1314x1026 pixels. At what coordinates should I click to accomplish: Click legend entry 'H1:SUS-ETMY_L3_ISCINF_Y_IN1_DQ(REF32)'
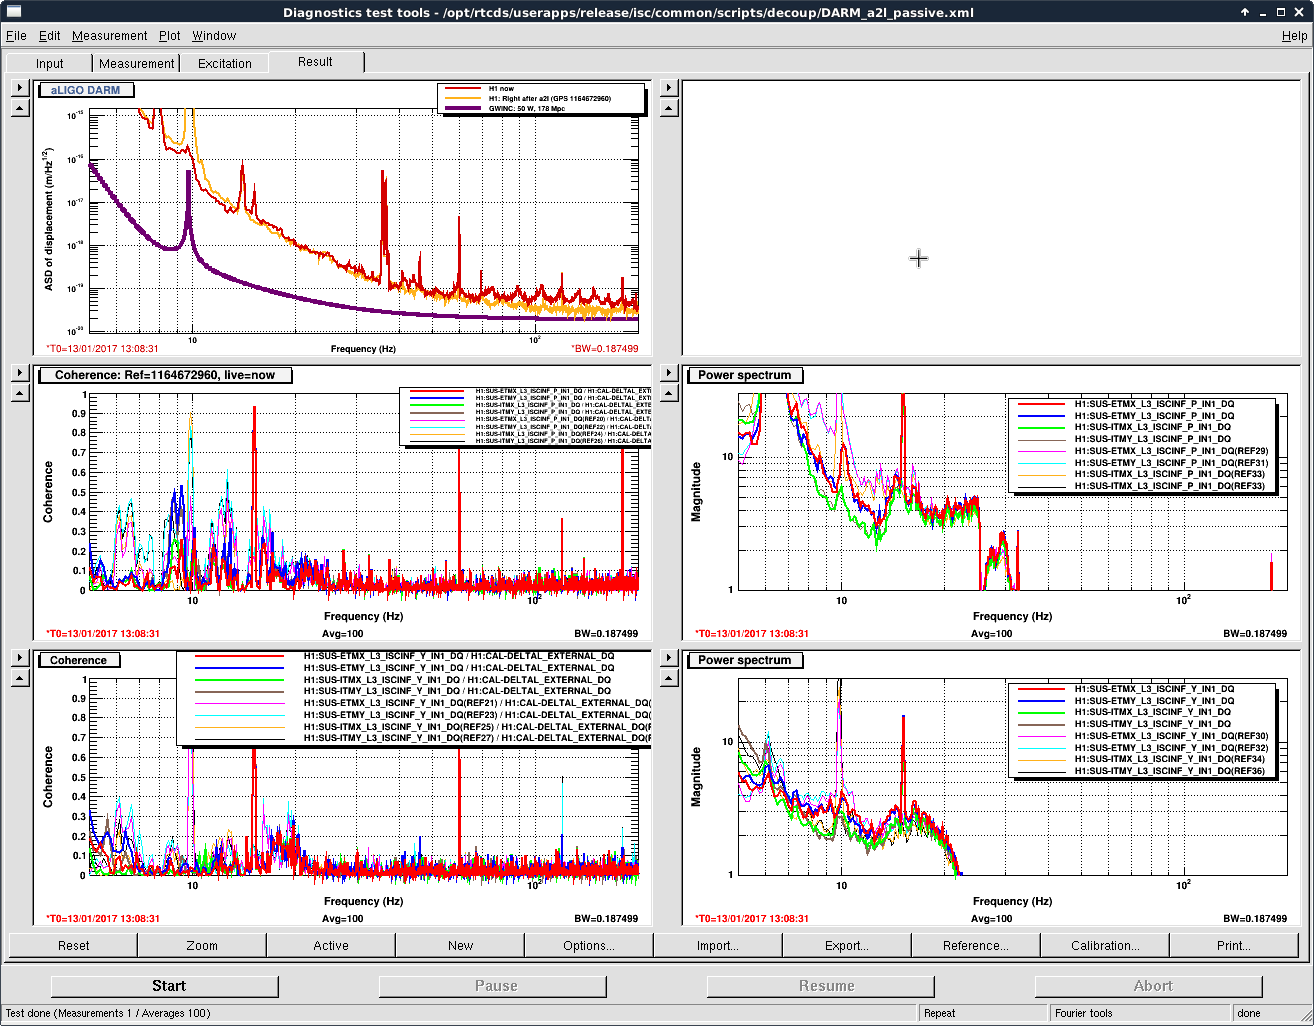[1171, 747]
